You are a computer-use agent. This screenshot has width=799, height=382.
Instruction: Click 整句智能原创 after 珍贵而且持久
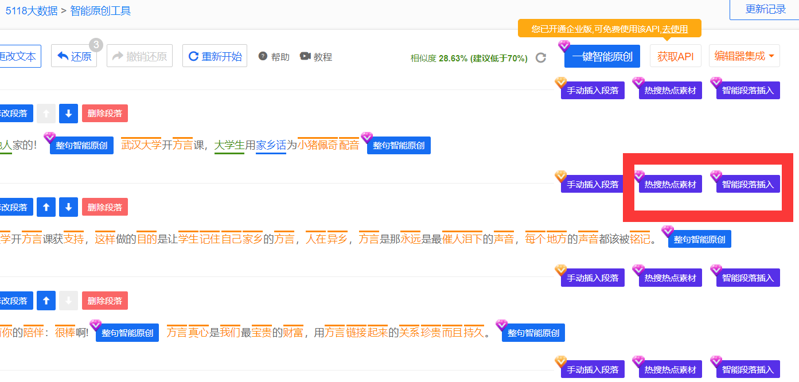click(x=534, y=334)
